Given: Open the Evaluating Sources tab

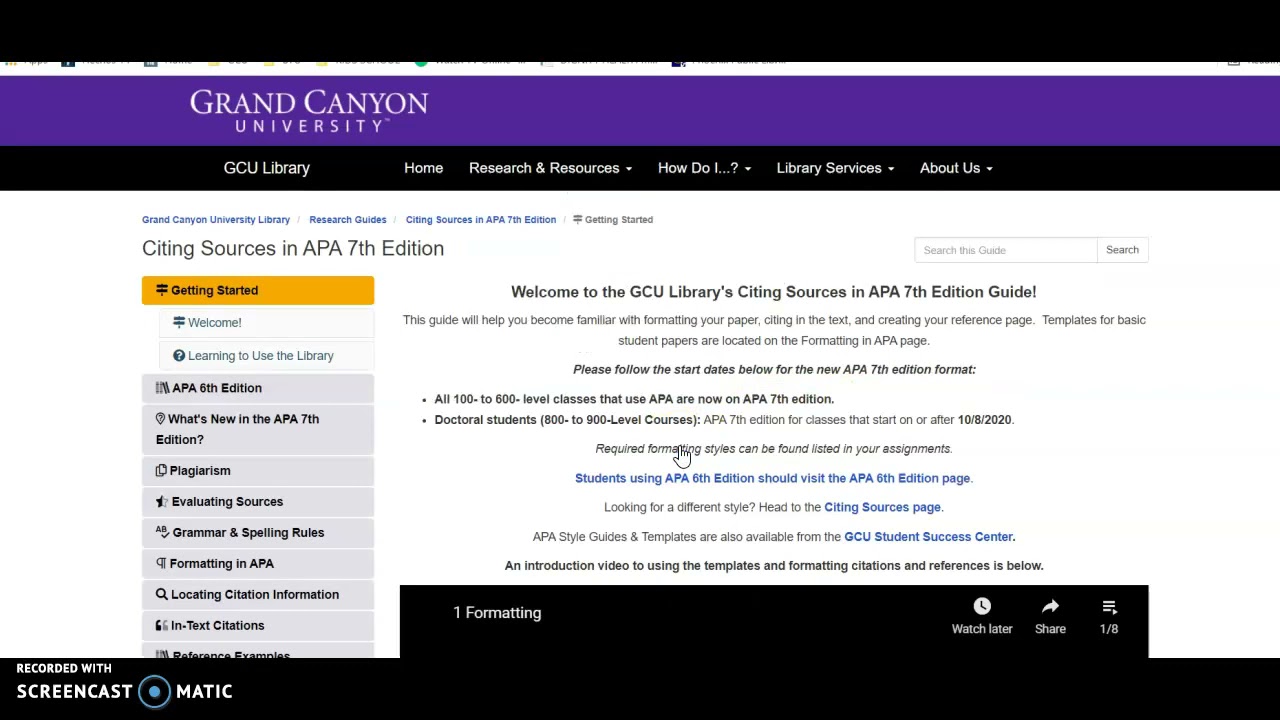Looking at the screenshot, I should pos(258,501).
